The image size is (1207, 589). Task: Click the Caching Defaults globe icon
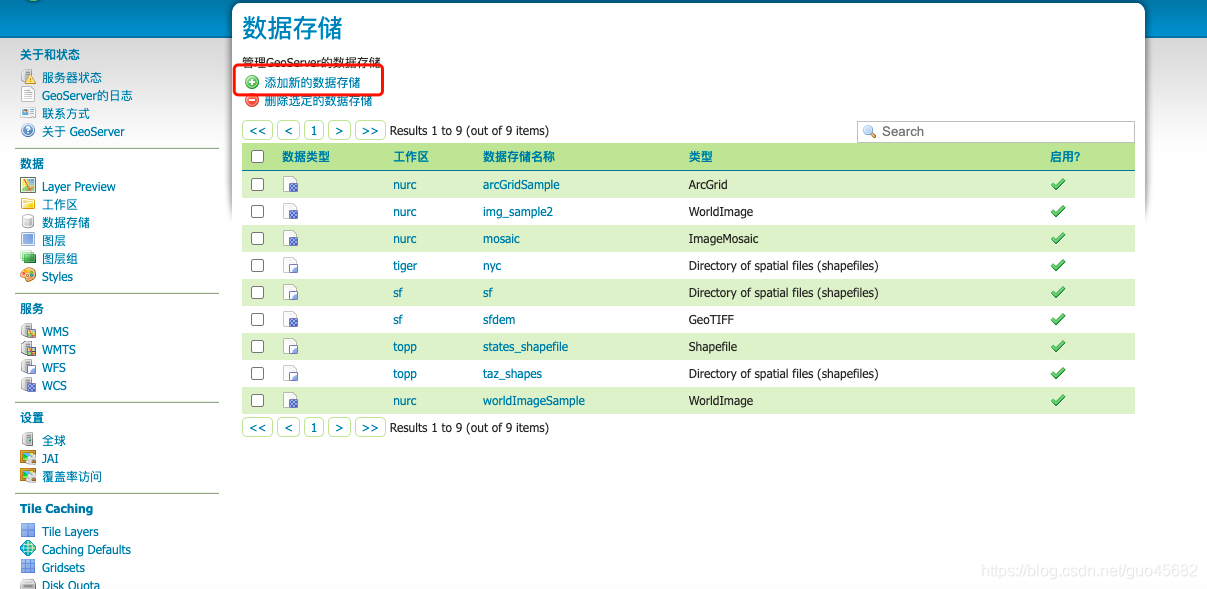coord(28,549)
